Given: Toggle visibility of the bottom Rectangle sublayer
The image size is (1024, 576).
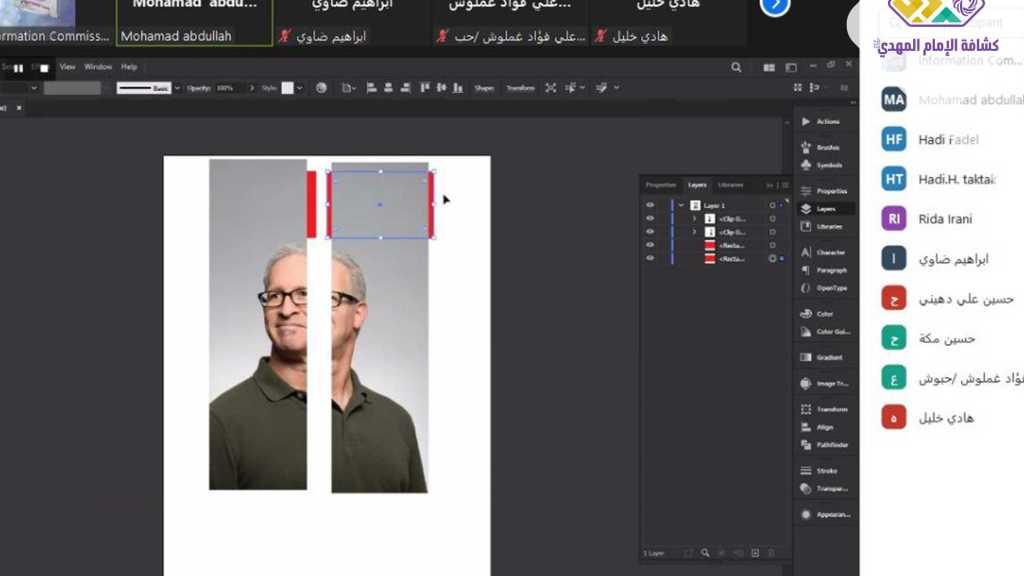Looking at the screenshot, I should [650, 258].
